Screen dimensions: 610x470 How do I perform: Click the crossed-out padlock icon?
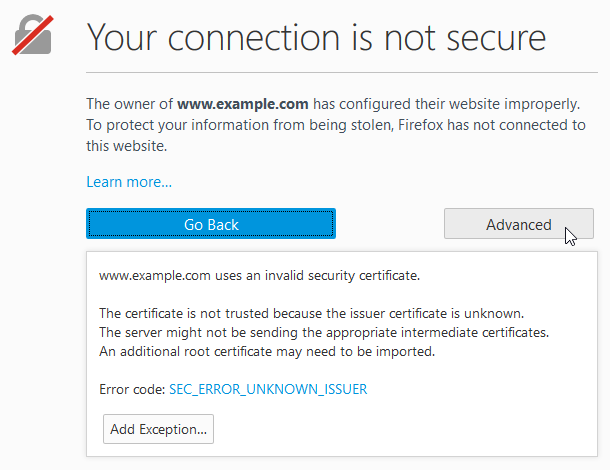point(31,34)
